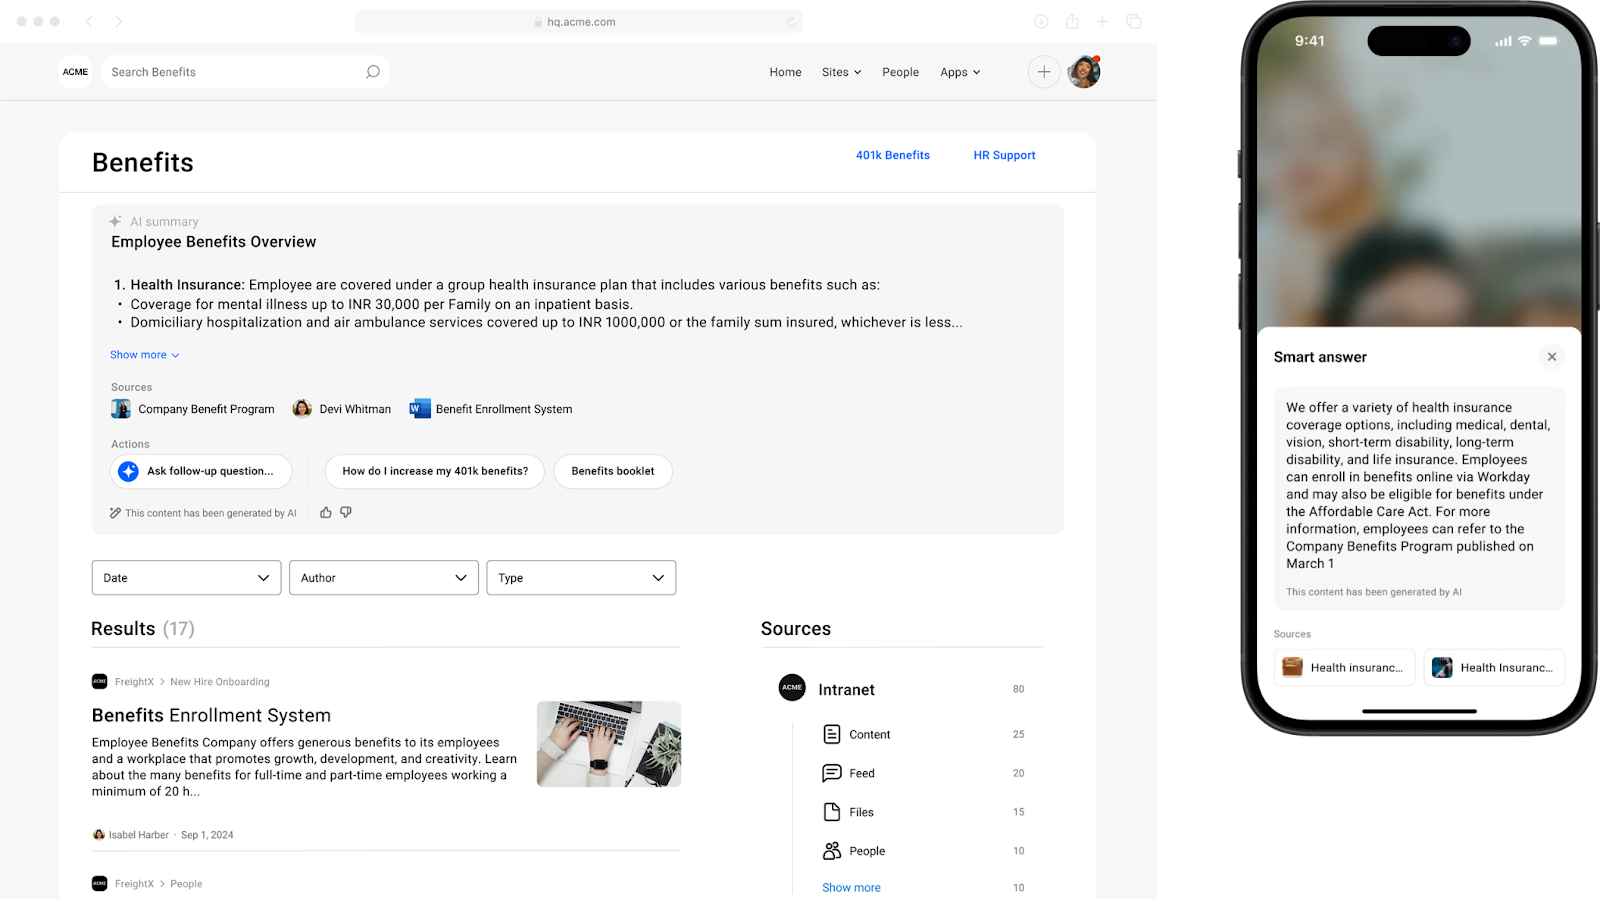Open the Benefit Enrollment System Word source
Image resolution: width=1600 pixels, height=899 pixels.
pos(491,409)
